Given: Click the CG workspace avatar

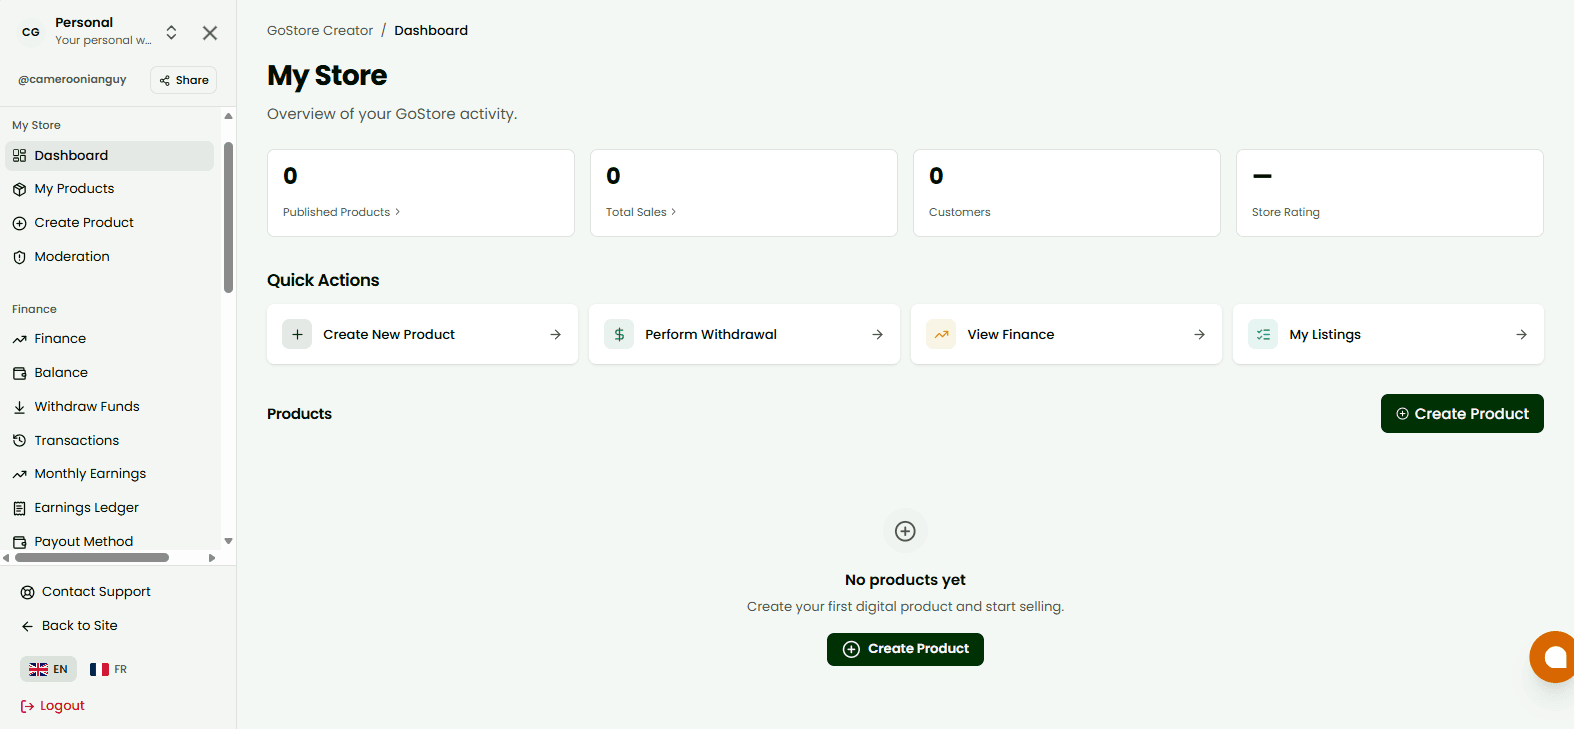Looking at the screenshot, I should pos(31,32).
